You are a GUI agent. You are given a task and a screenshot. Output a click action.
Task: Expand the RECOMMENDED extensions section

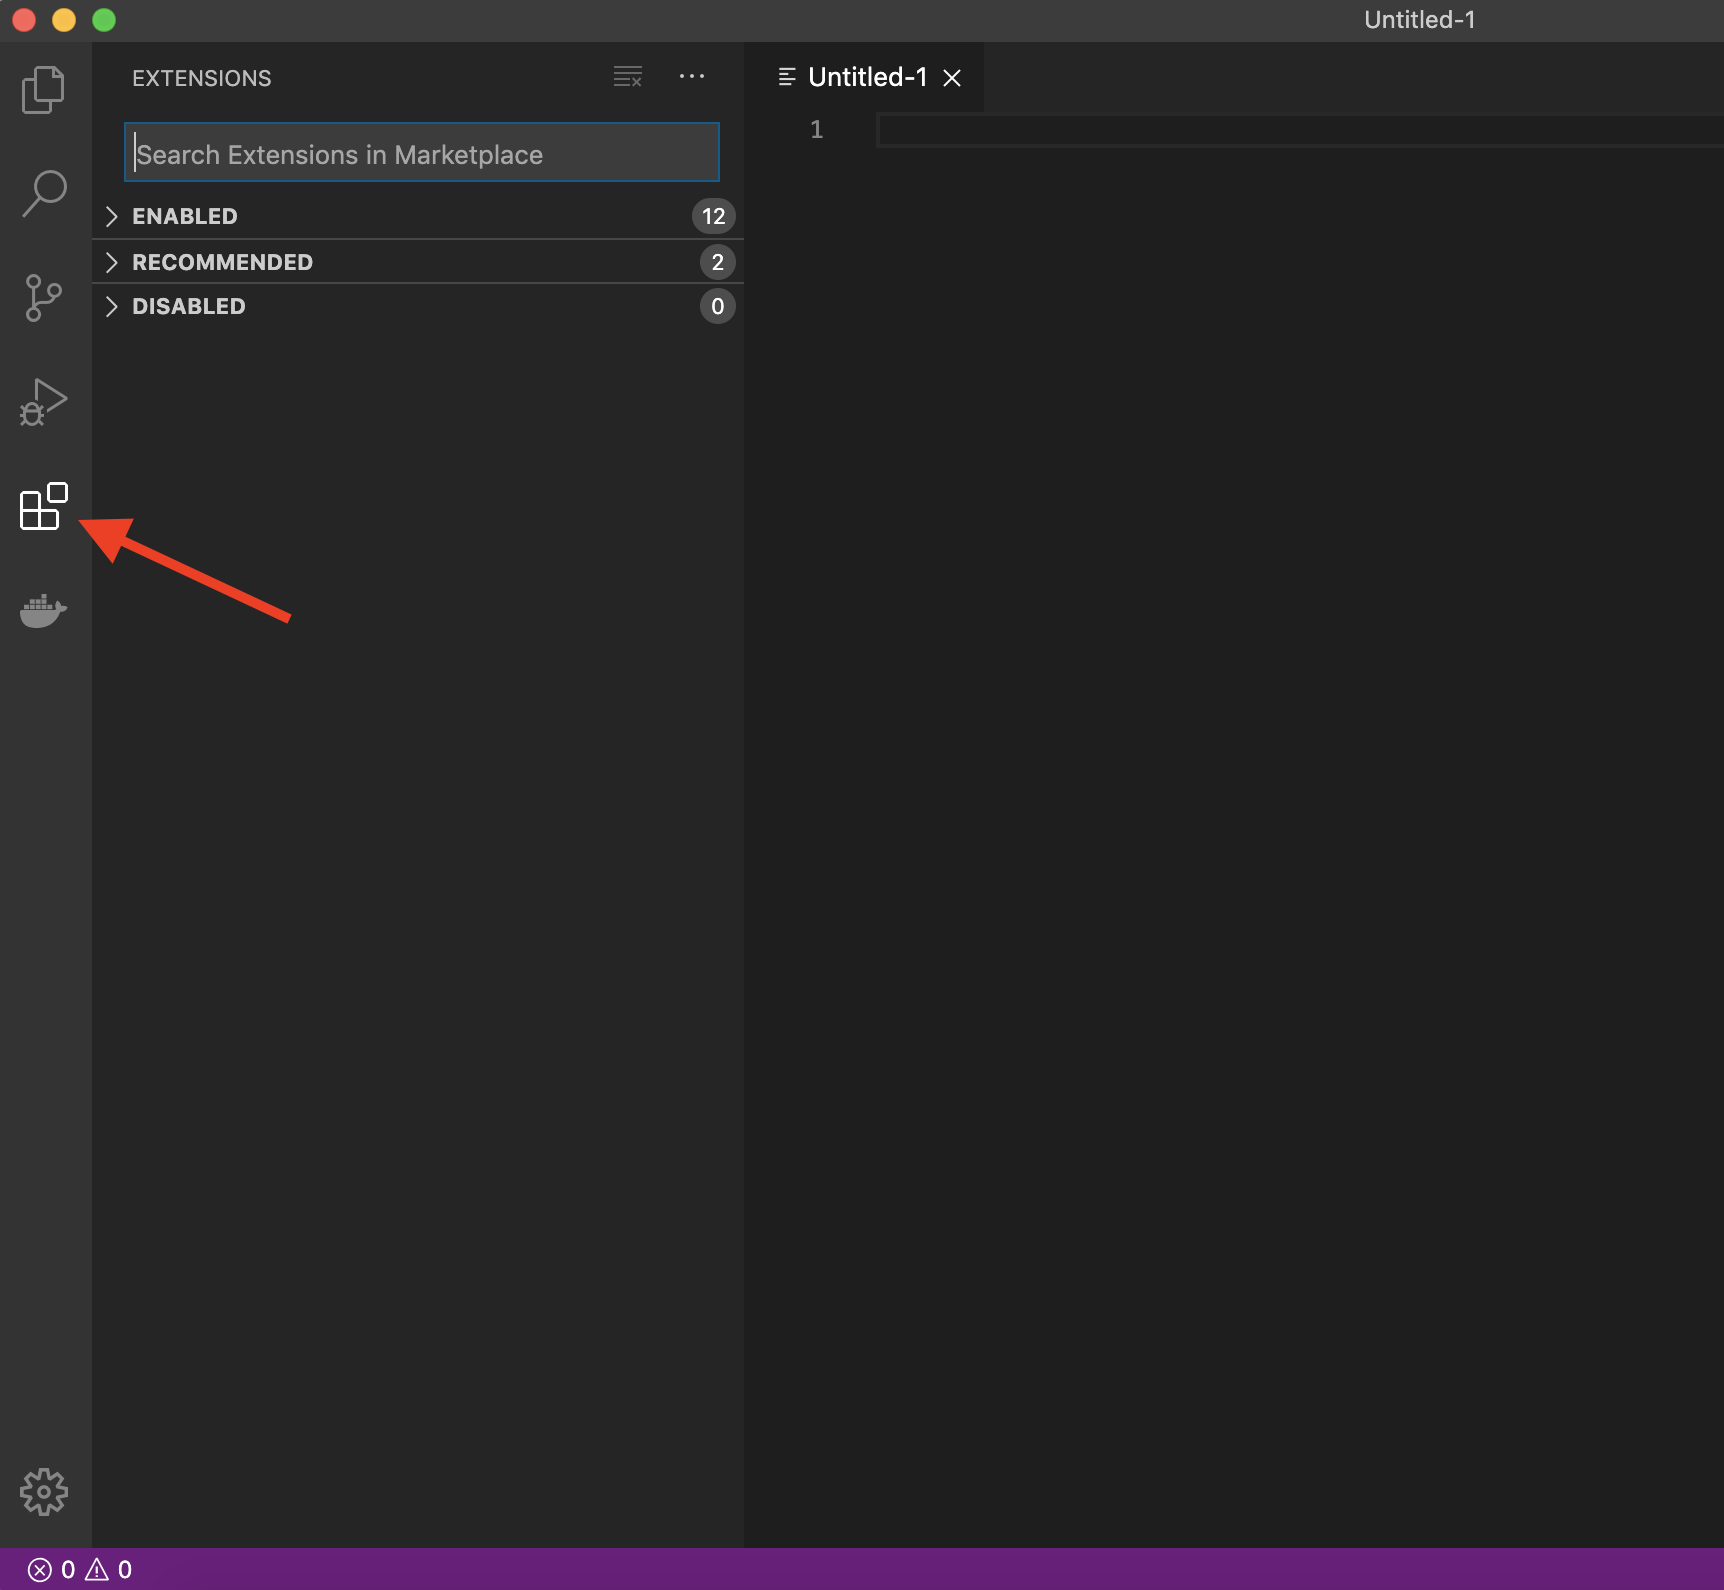[222, 262]
